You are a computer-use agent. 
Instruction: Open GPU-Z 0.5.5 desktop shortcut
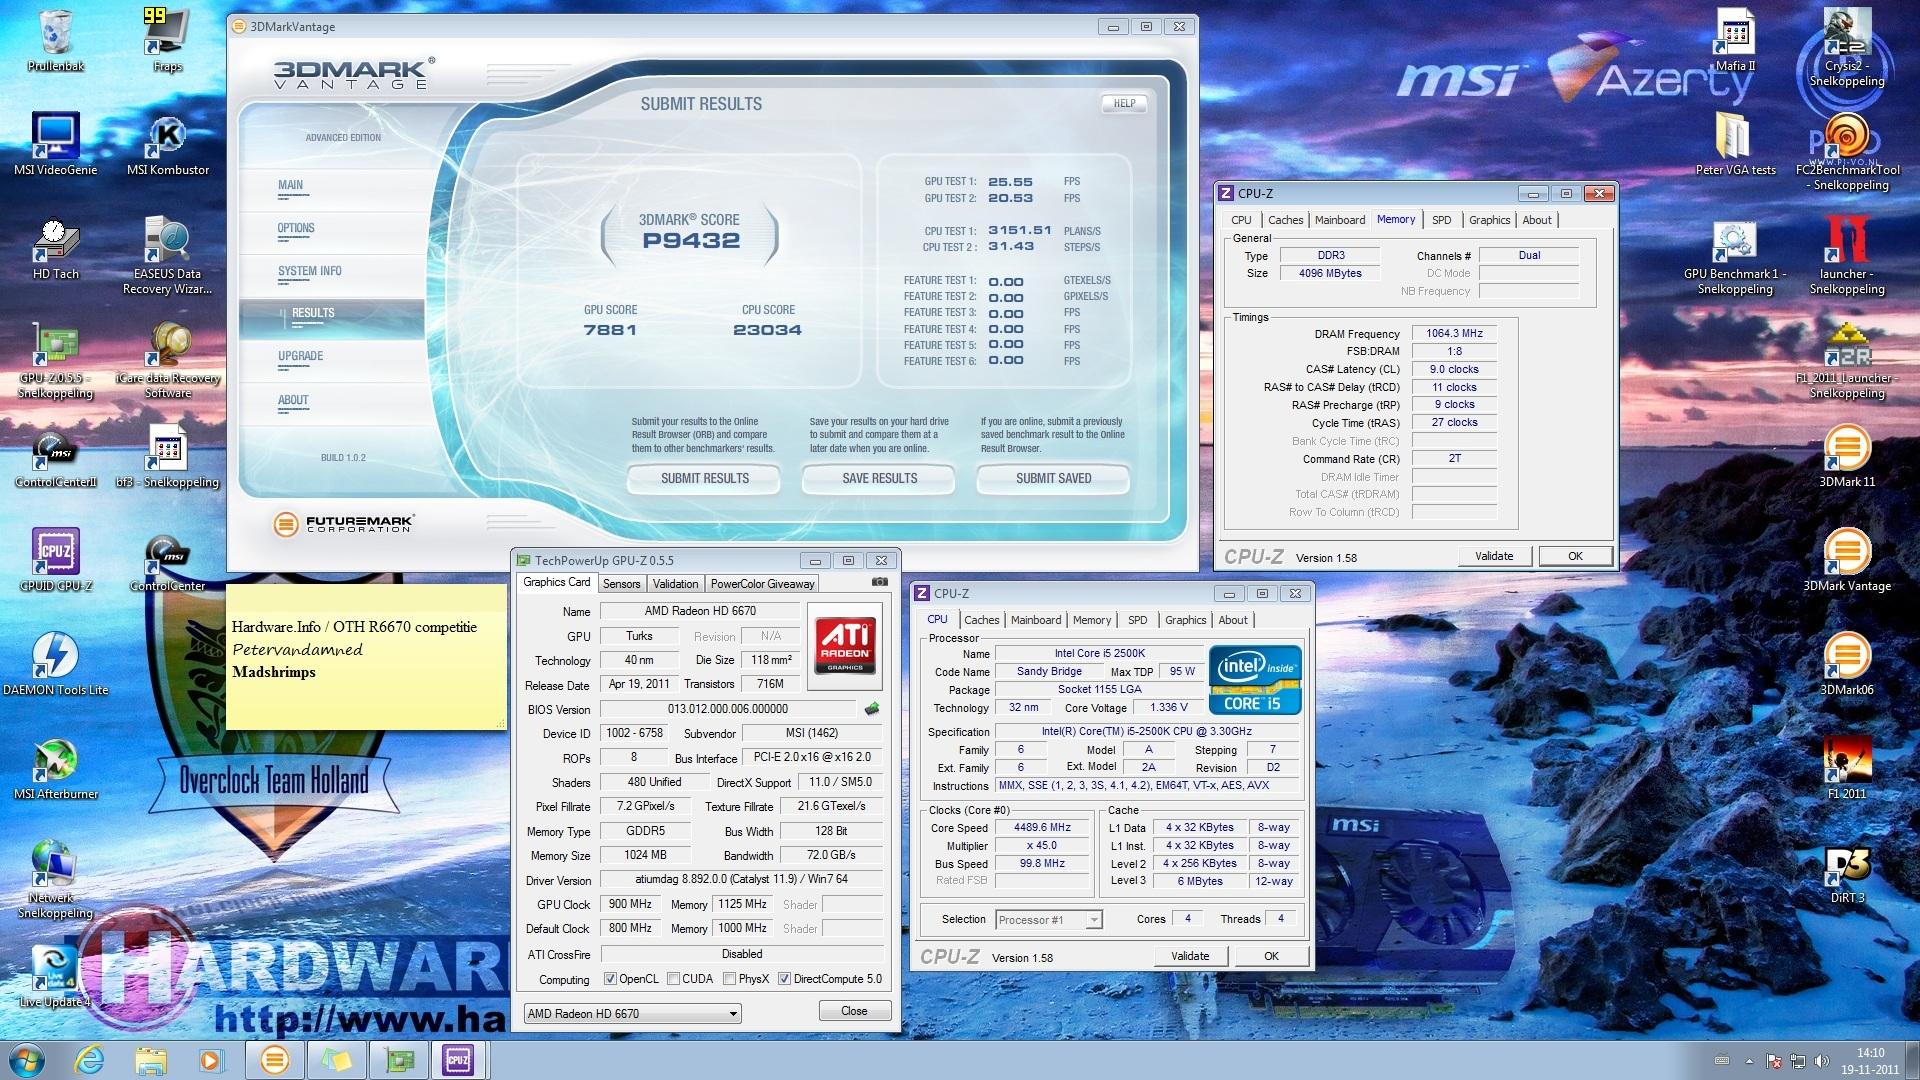(x=56, y=360)
